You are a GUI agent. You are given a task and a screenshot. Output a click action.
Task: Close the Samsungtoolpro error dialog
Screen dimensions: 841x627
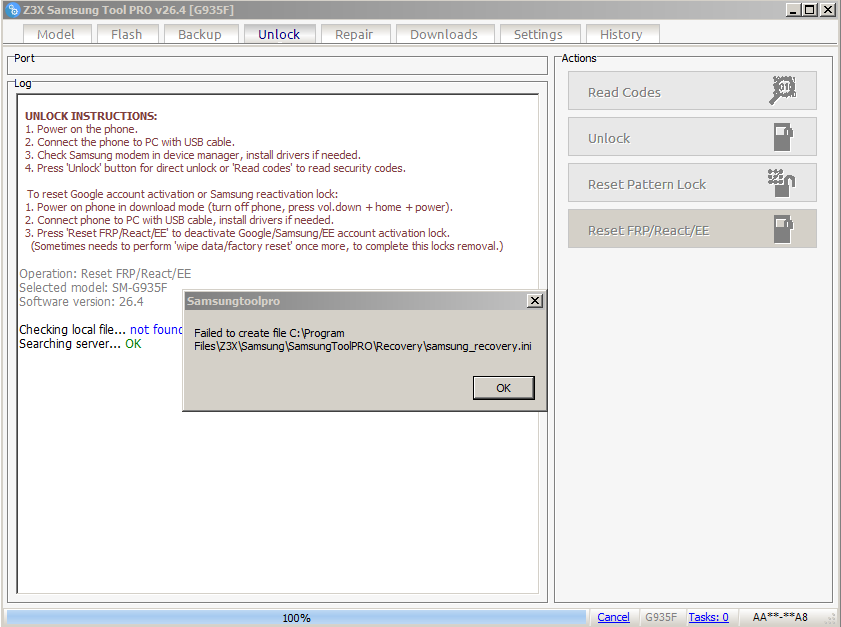click(x=535, y=301)
